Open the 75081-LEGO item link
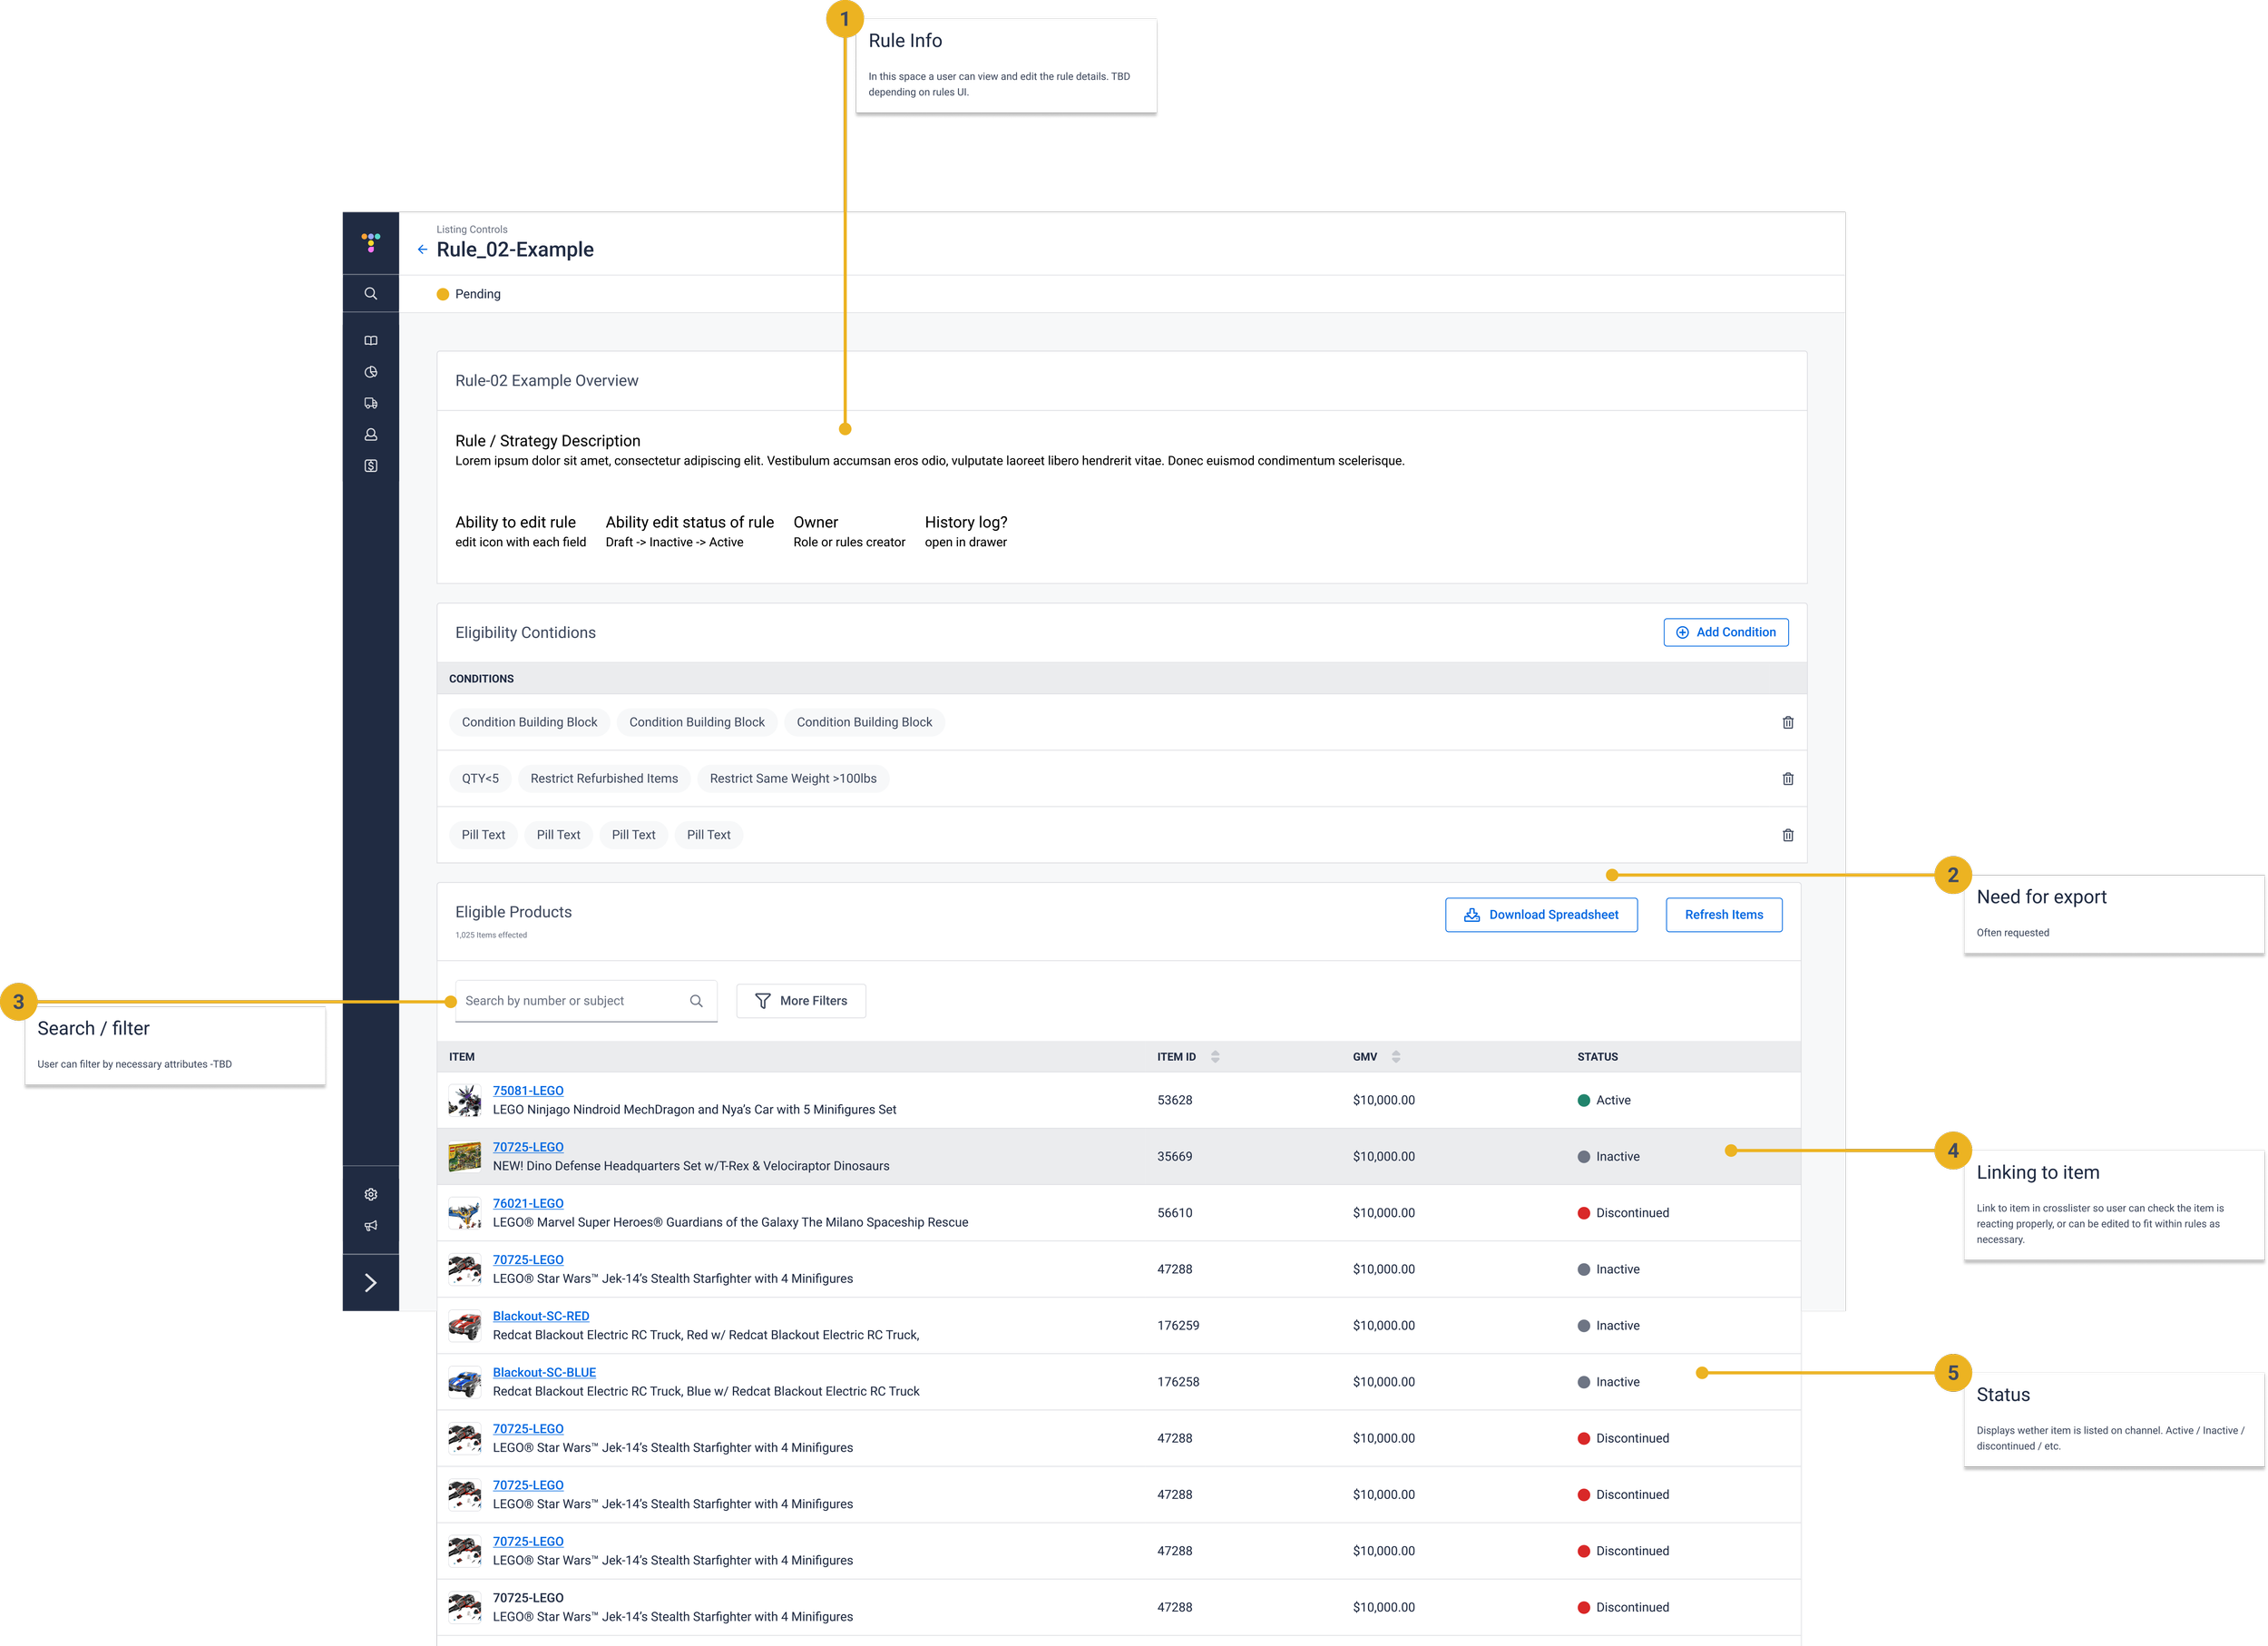Screen dimensions: 2268x1646 coord(528,1091)
